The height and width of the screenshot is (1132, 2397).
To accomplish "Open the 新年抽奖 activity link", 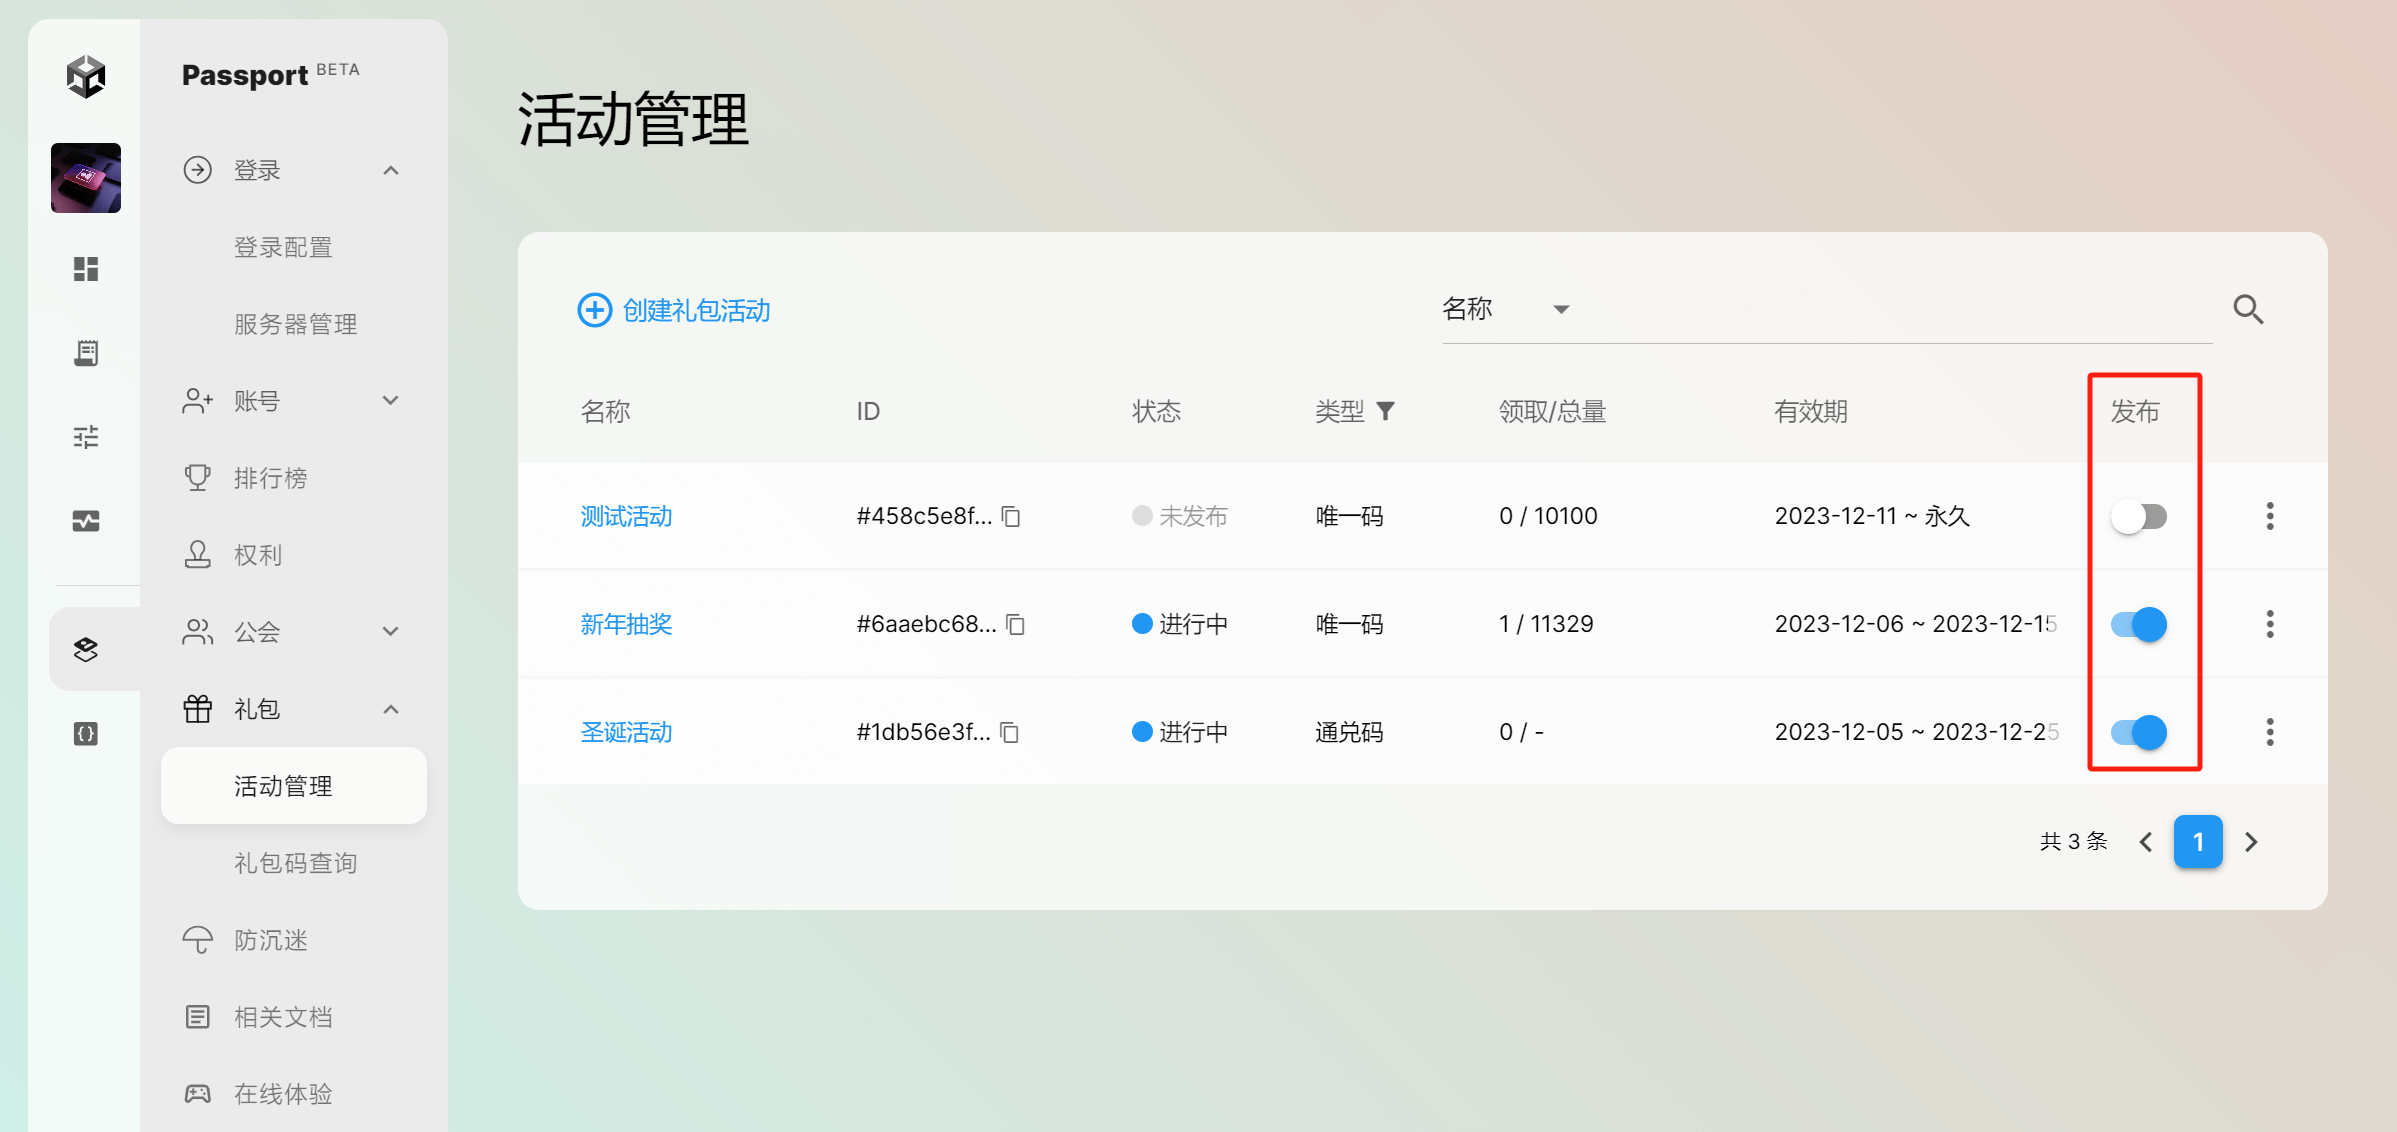I will 626,624.
